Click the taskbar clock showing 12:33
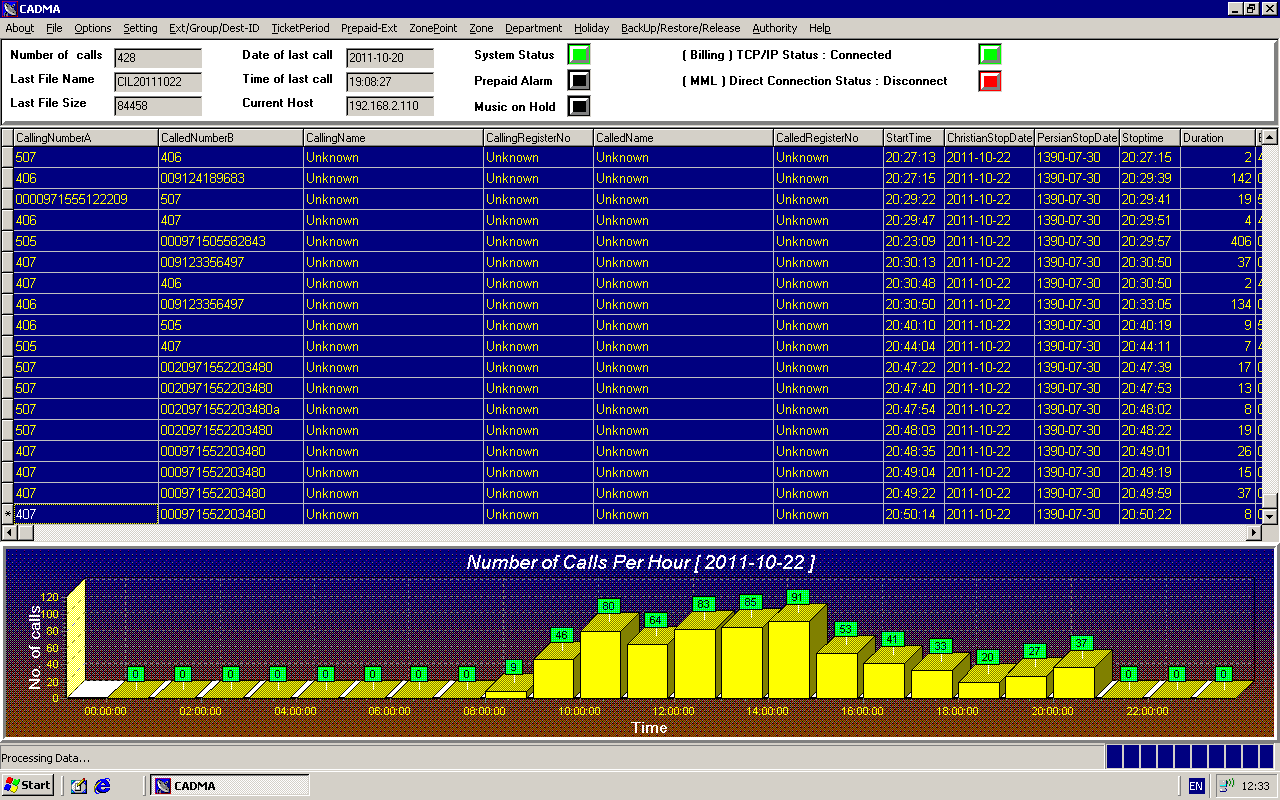The height and width of the screenshot is (800, 1280). coord(1255,786)
